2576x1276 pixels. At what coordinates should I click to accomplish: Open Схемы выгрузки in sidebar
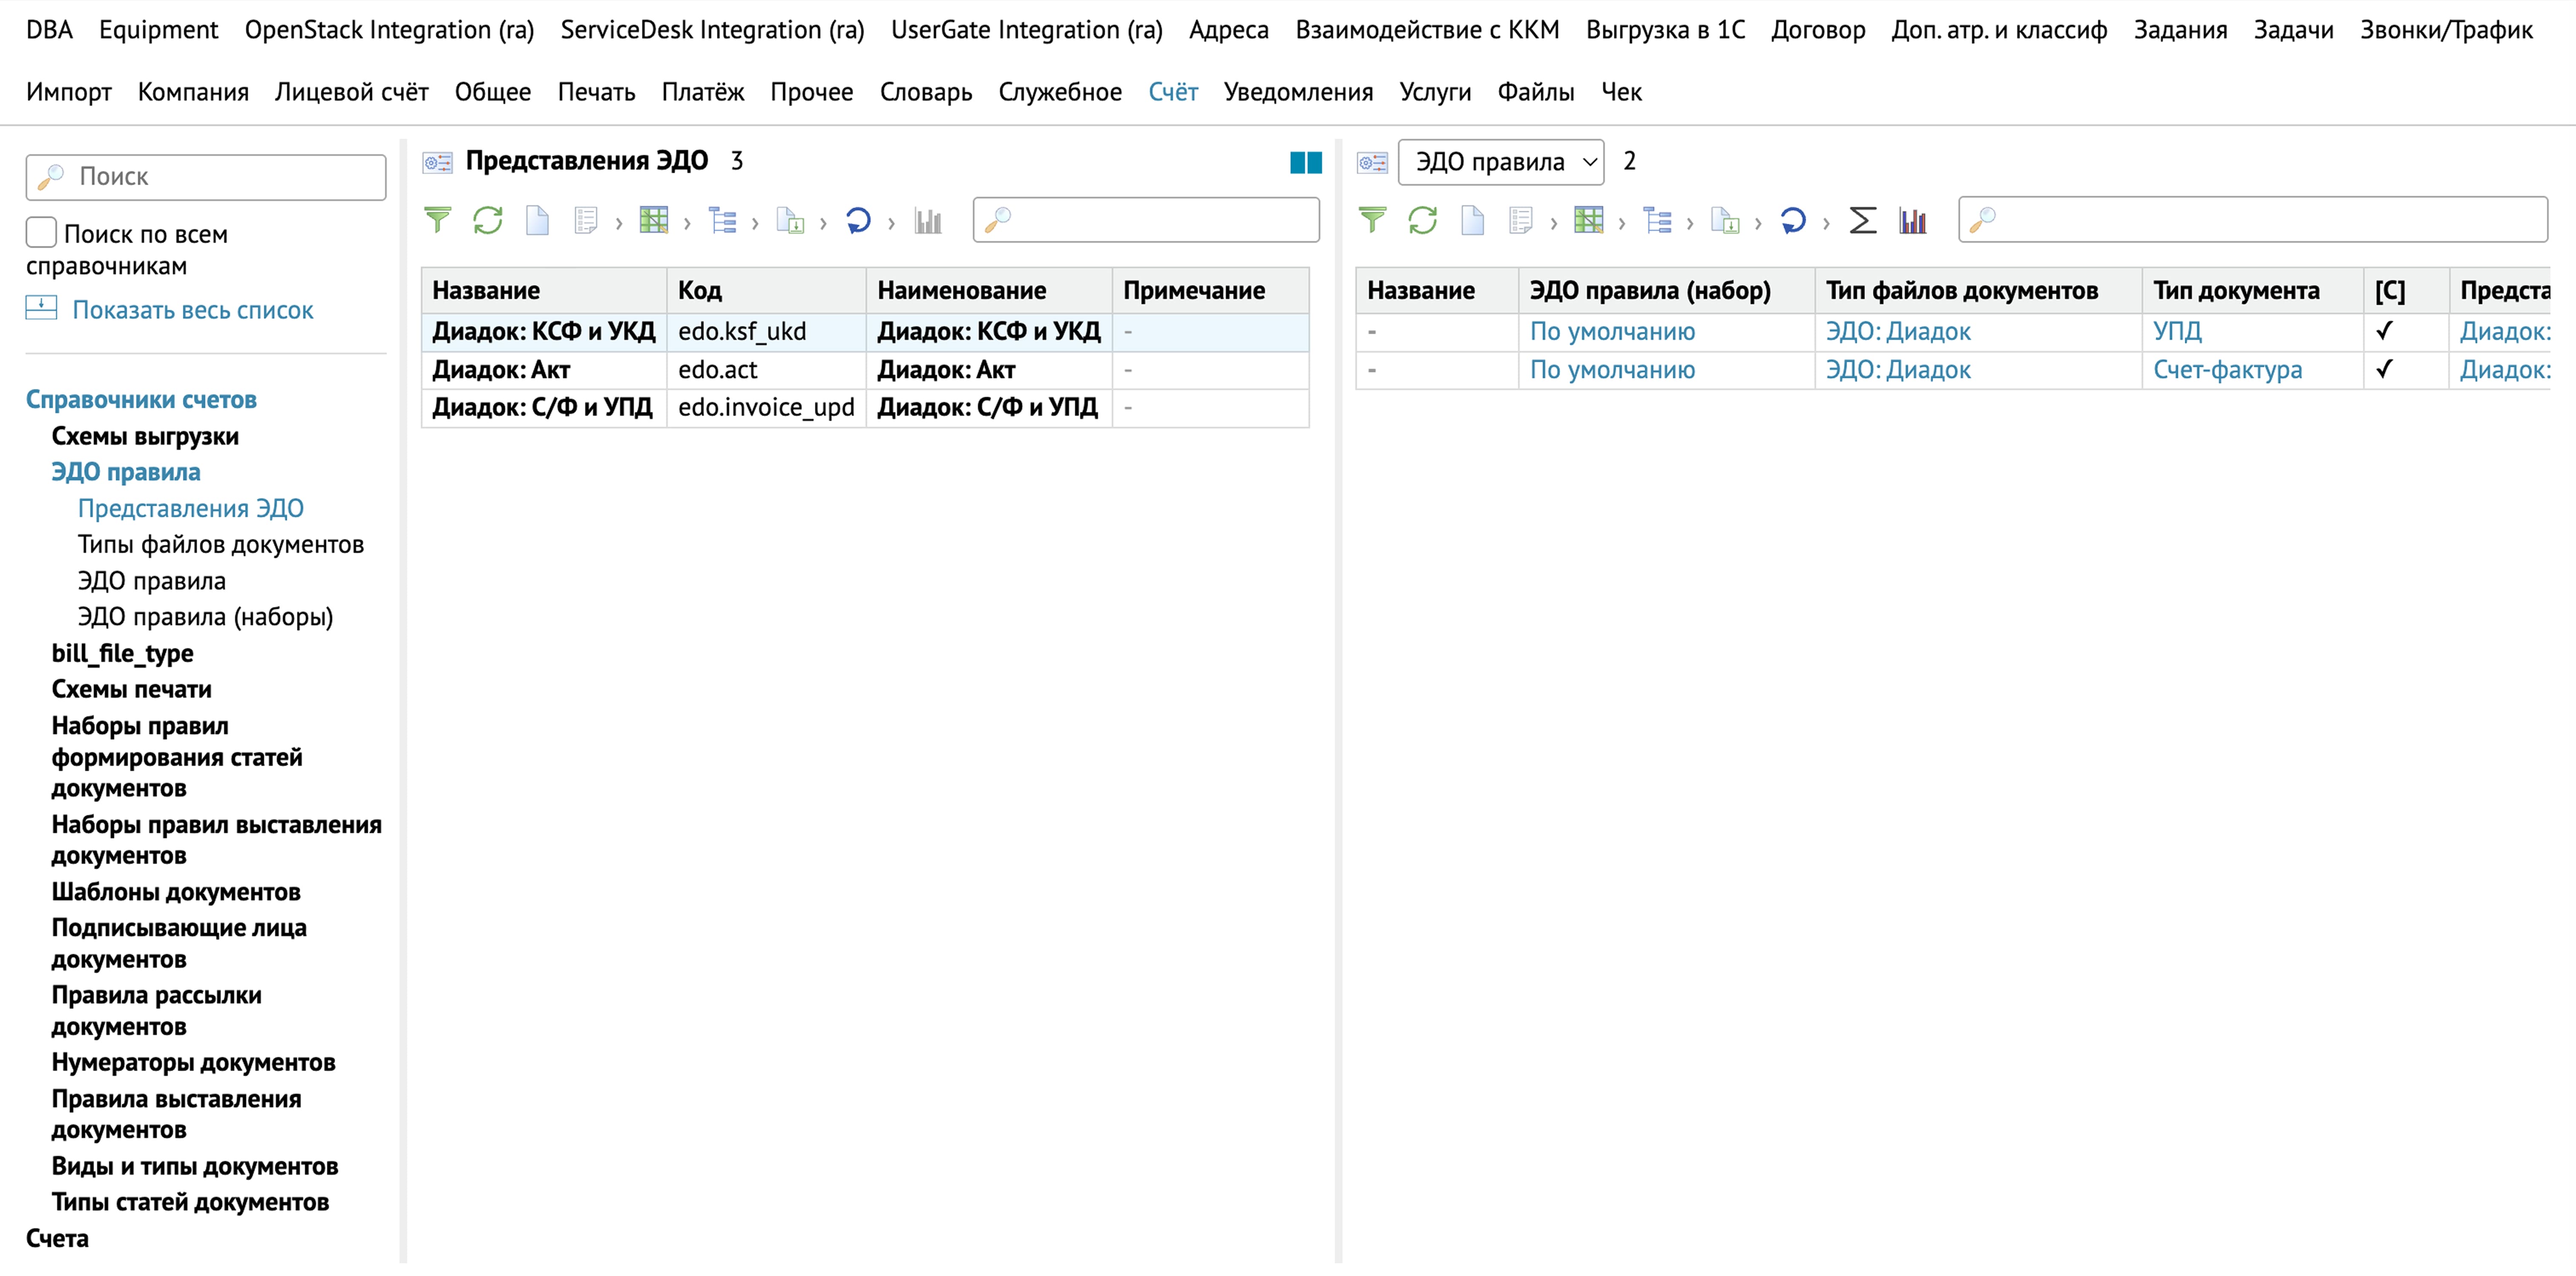[x=145, y=436]
